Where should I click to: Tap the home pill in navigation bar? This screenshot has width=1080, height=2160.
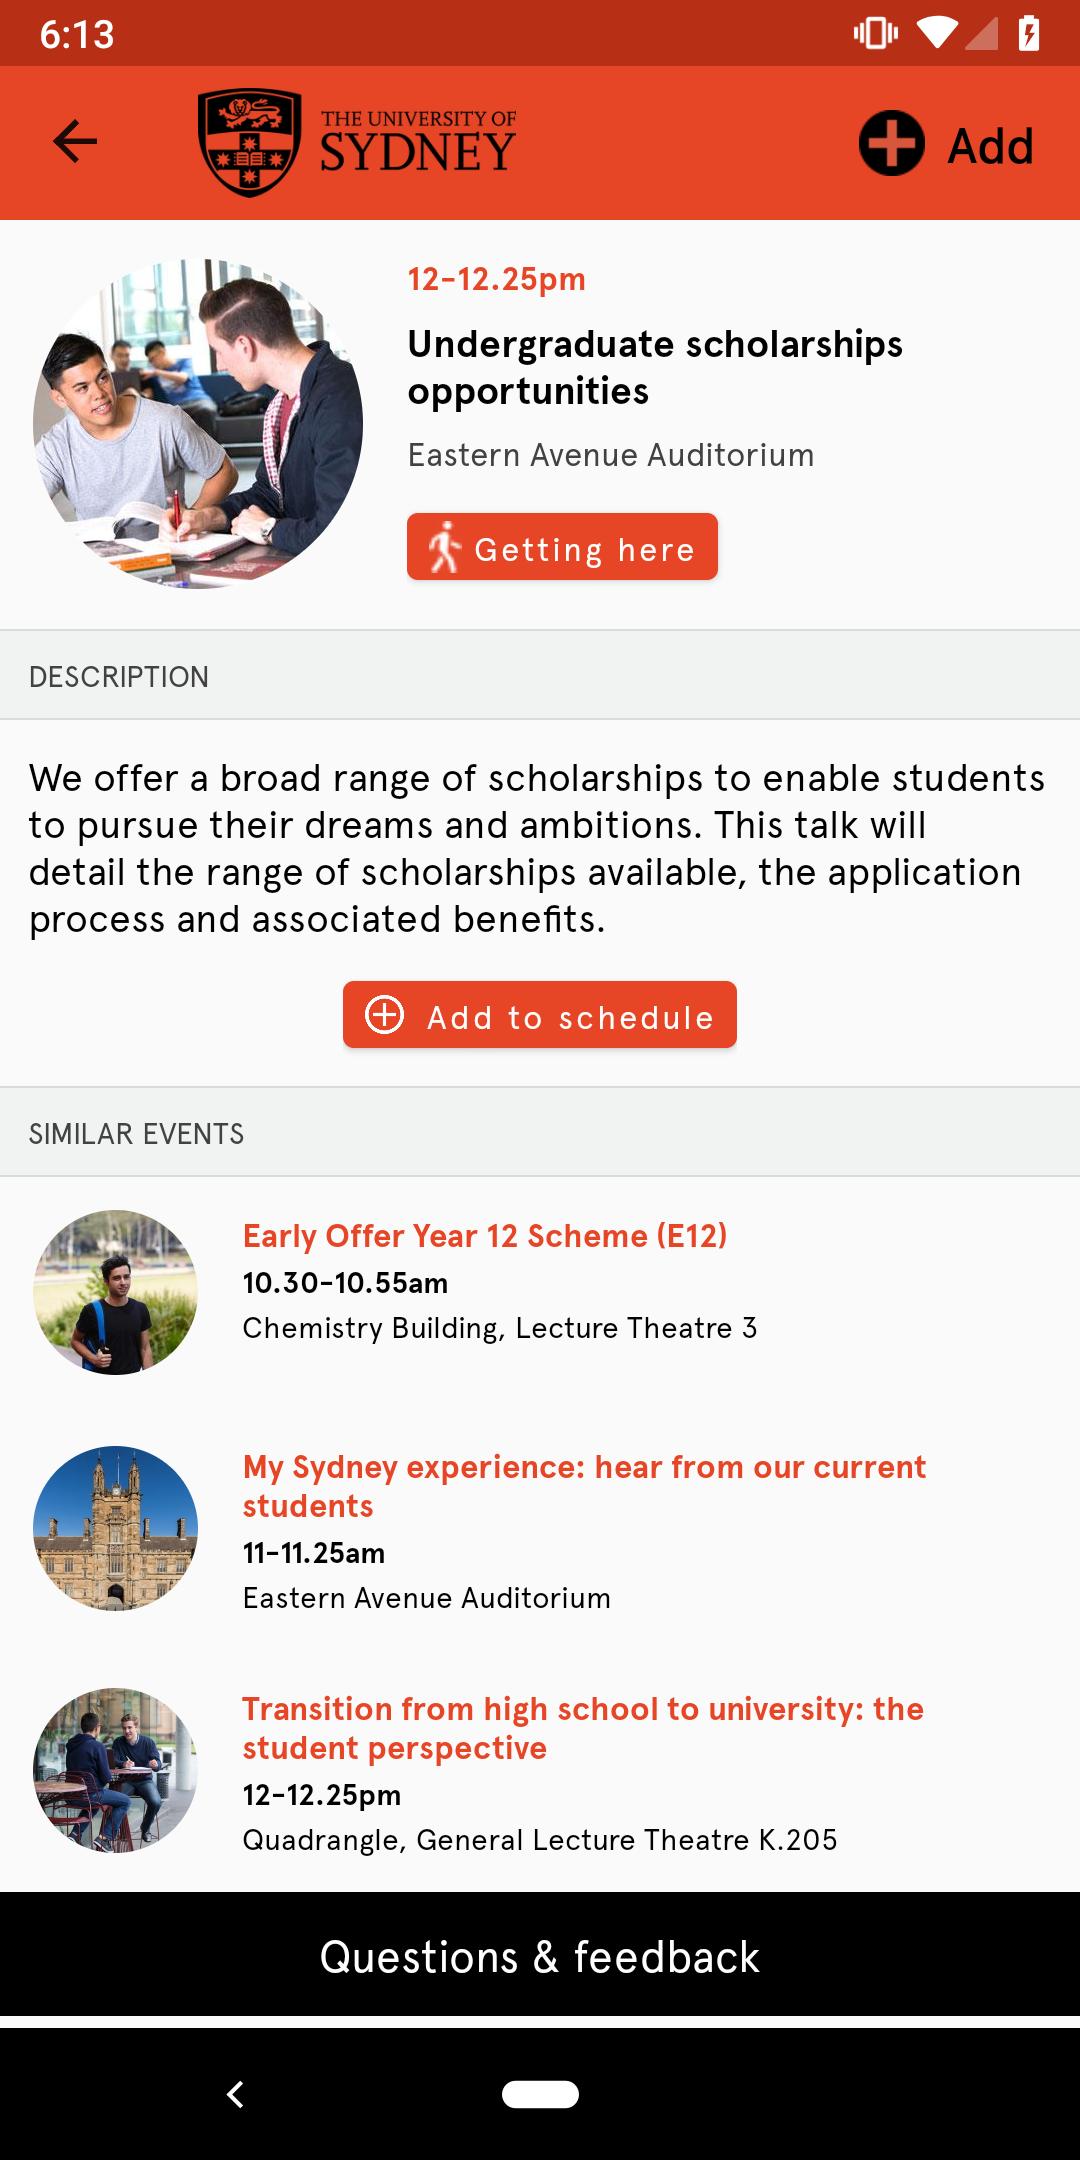tap(540, 2094)
